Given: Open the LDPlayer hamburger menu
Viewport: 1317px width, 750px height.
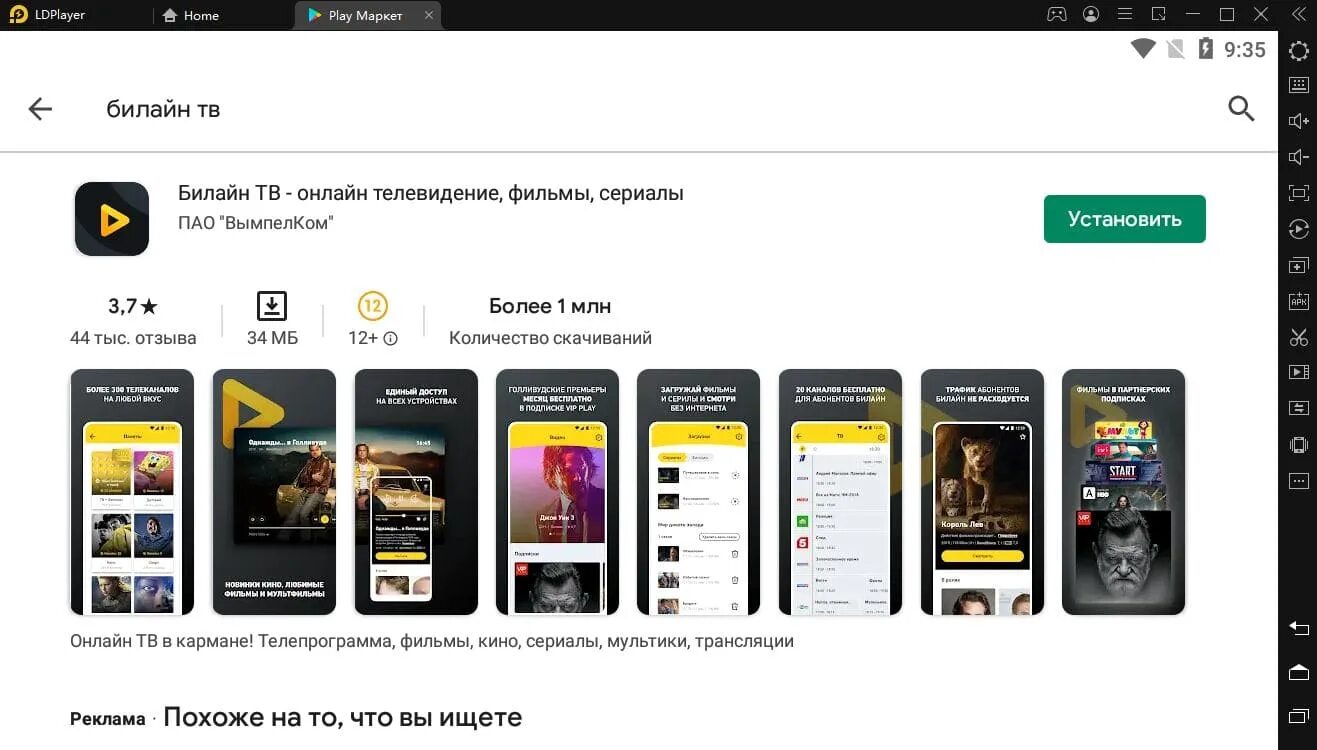Looking at the screenshot, I should click(1125, 15).
